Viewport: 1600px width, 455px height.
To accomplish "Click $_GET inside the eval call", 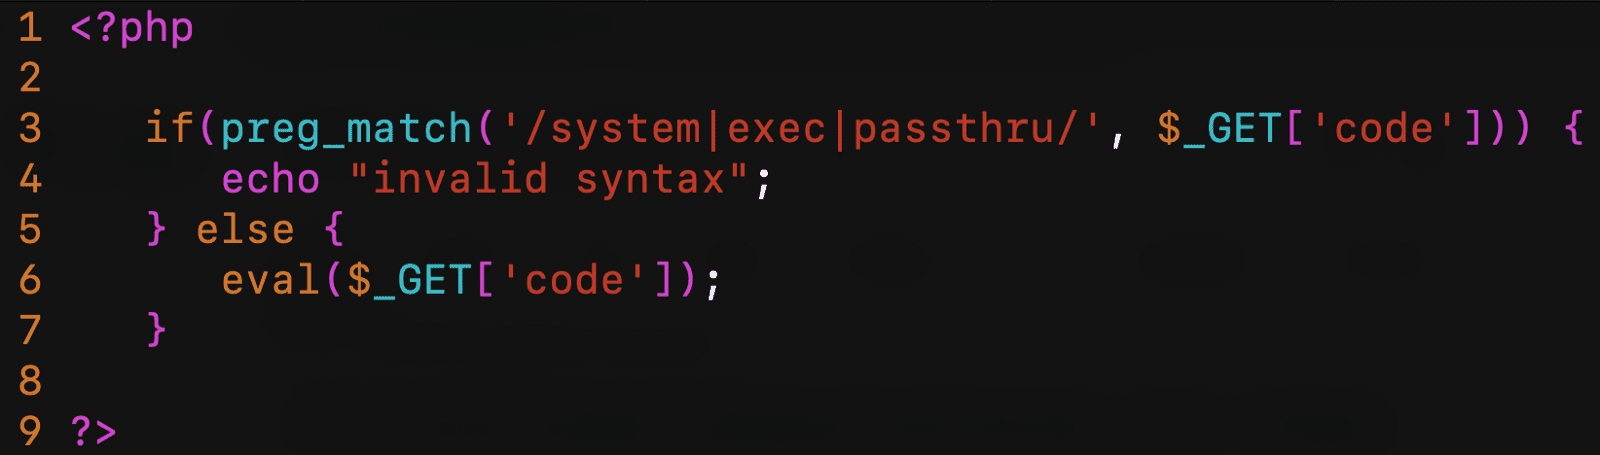I will point(410,281).
